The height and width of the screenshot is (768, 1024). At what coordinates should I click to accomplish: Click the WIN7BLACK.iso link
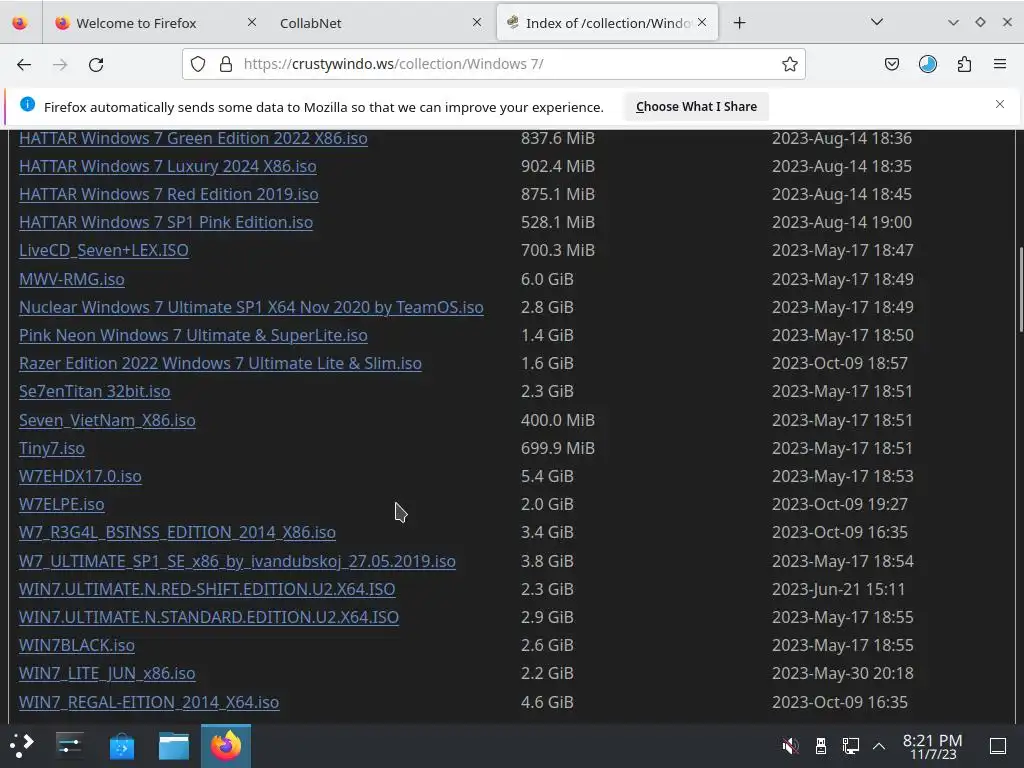click(77, 646)
